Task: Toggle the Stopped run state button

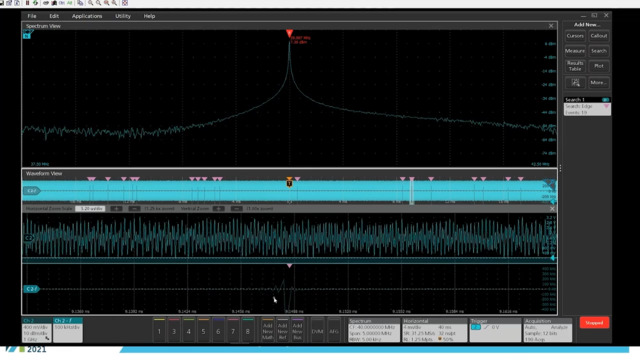Action: pyautogui.click(x=594, y=322)
